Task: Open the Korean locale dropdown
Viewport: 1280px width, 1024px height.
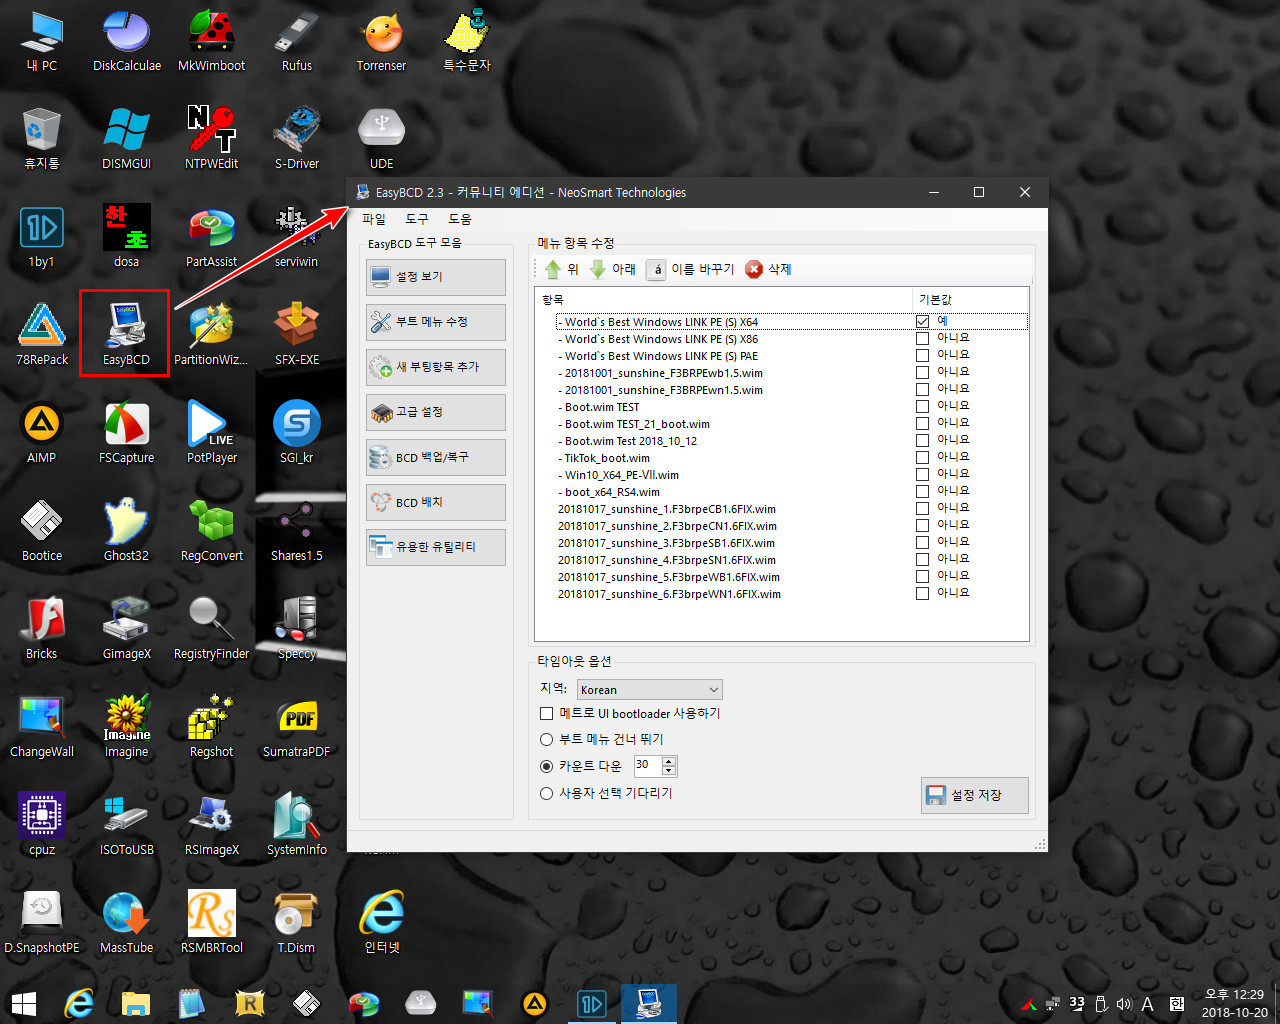Action: [x=649, y=689]
